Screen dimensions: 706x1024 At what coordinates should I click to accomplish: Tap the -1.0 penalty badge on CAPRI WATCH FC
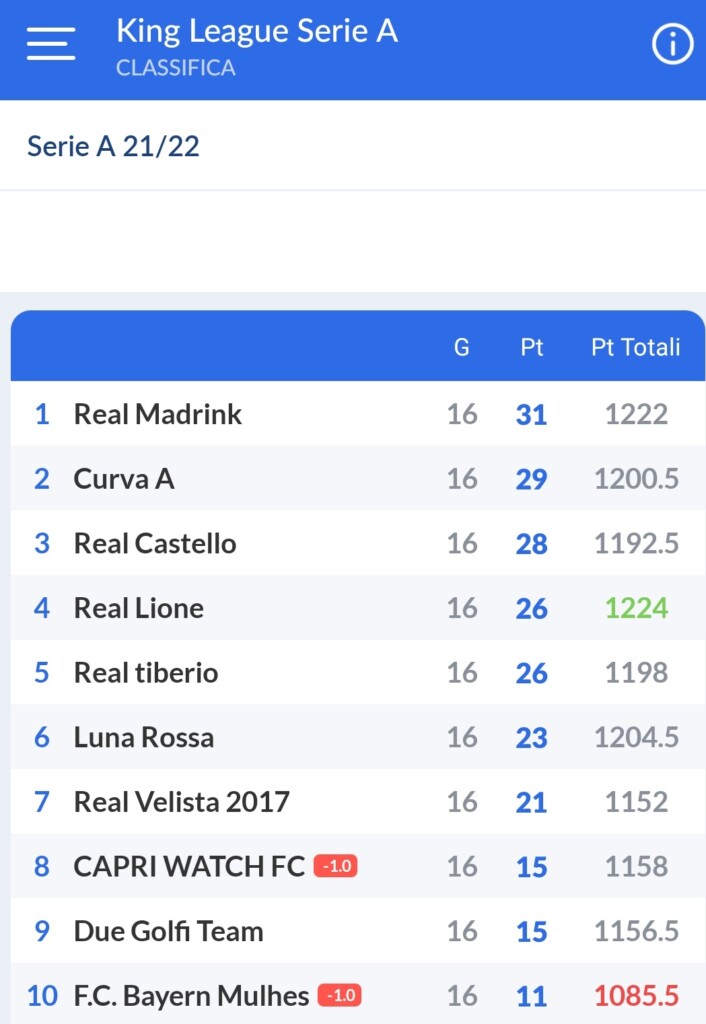point(336,866)
